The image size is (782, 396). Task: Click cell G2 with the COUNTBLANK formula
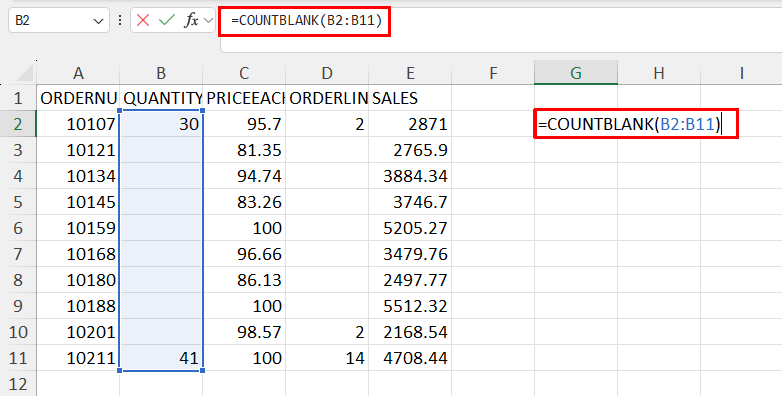click(x=635, y=124)
